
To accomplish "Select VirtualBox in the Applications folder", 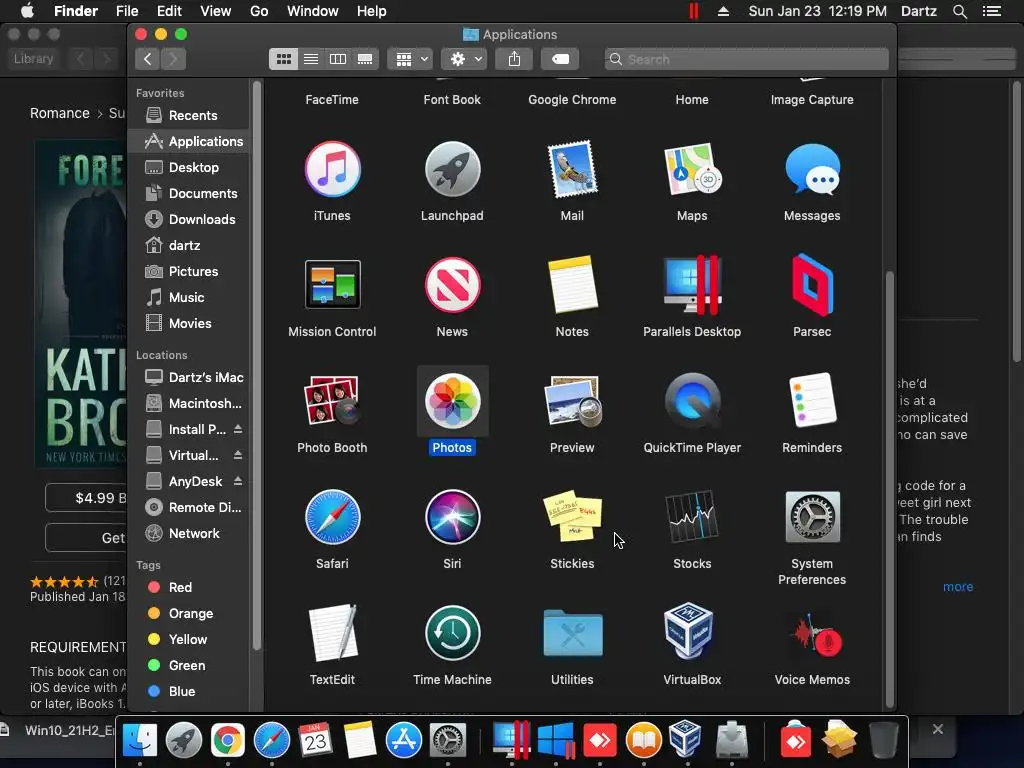I will (x=688, y=632).
